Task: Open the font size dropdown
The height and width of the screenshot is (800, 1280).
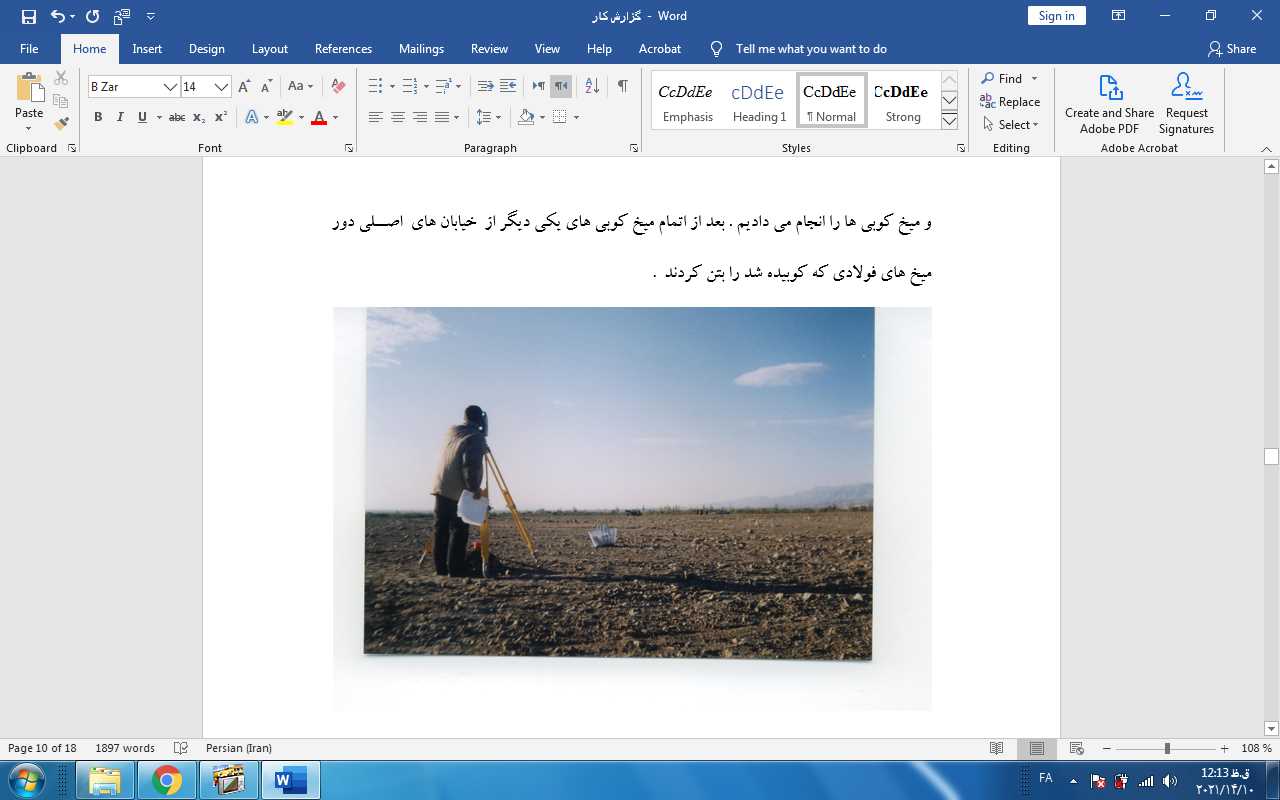Action: click(x=221, y=87)
